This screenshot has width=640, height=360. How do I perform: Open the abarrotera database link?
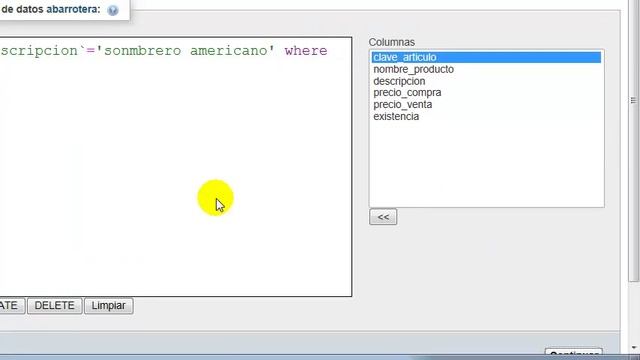pyautogui.click(x=73, y=9)
